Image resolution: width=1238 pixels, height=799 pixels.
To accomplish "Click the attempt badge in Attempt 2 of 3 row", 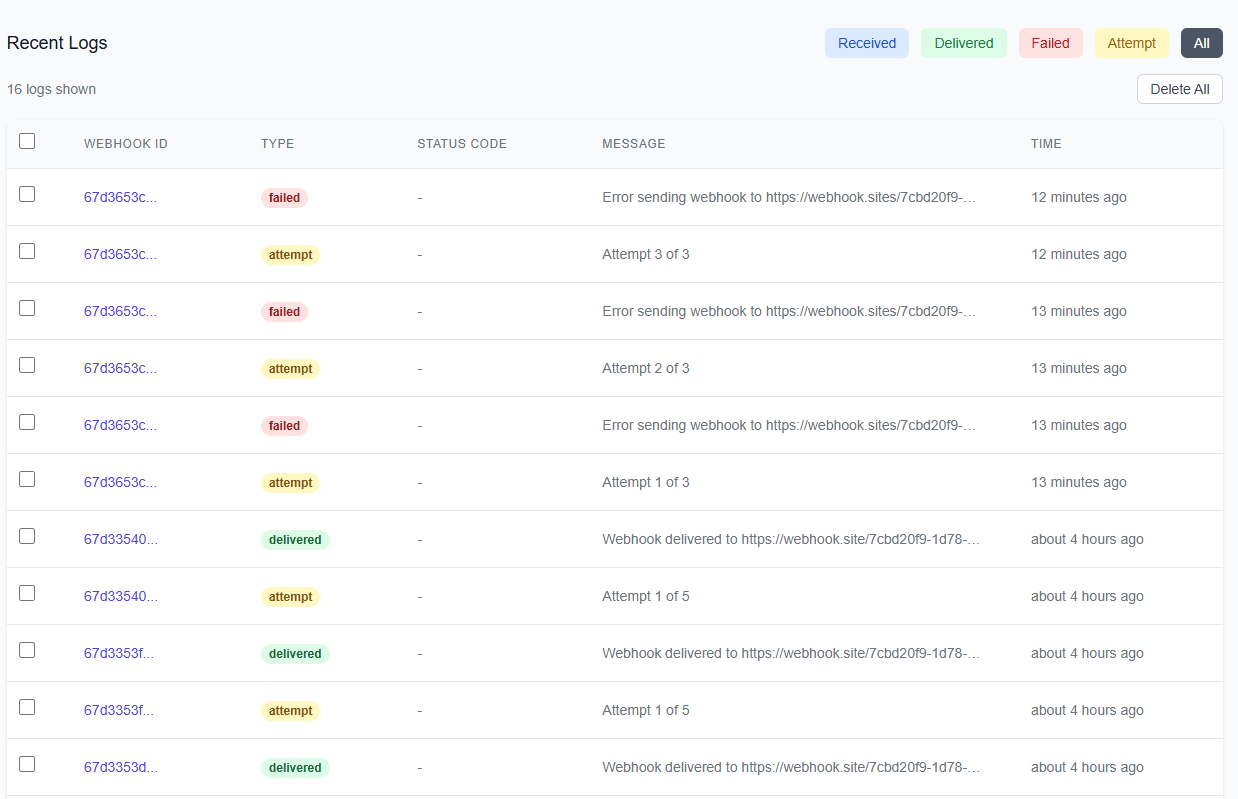I will coord(291,369).
